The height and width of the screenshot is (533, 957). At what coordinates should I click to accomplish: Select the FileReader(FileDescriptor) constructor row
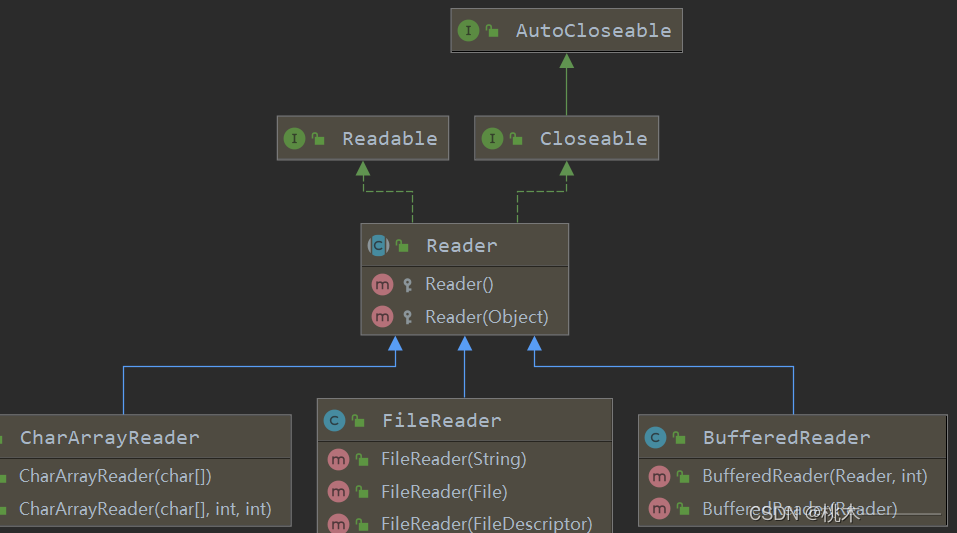[464, 522]
